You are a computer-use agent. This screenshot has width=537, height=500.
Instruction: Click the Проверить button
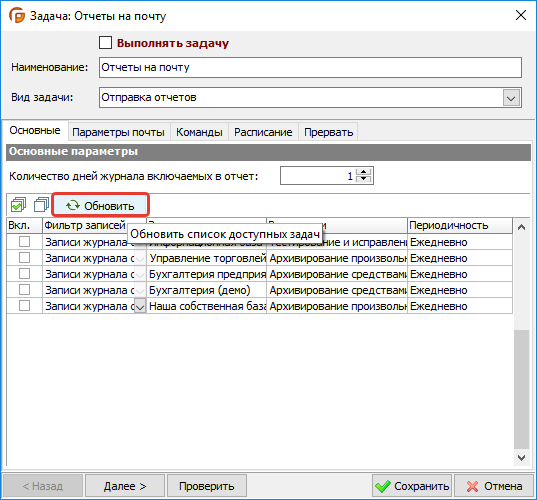[207, 486]
